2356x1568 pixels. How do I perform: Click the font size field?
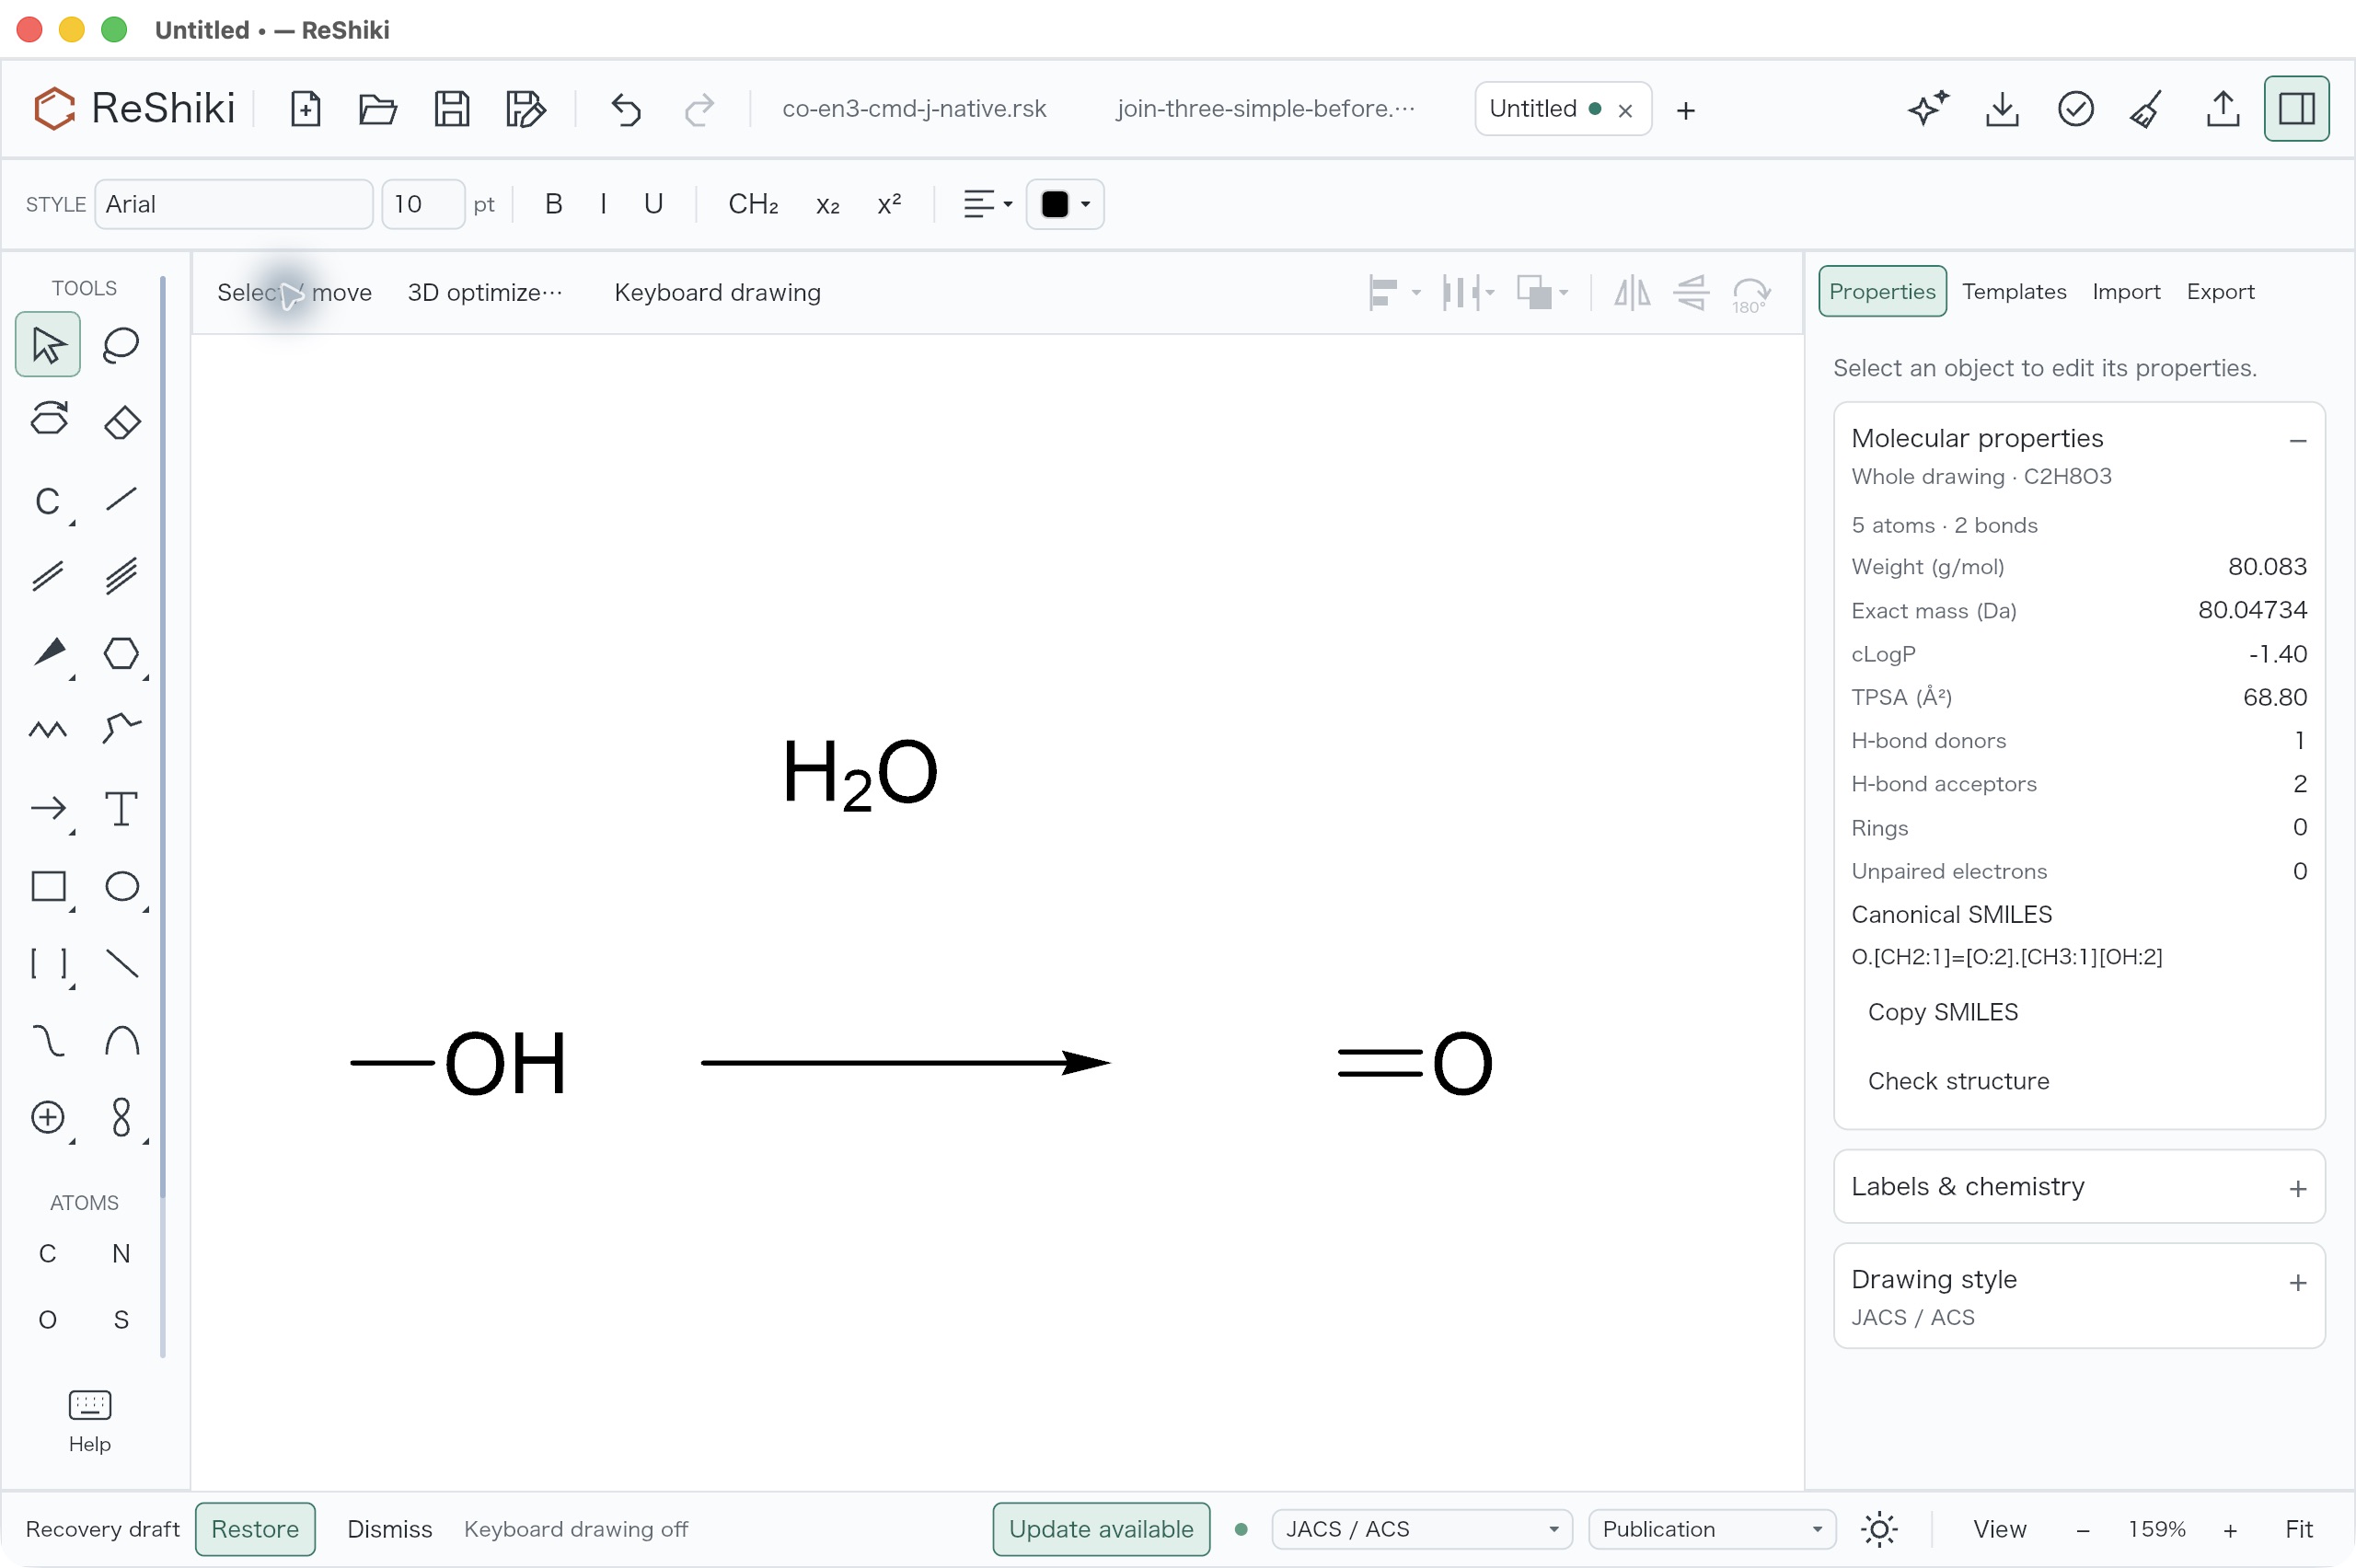point(422,204)
